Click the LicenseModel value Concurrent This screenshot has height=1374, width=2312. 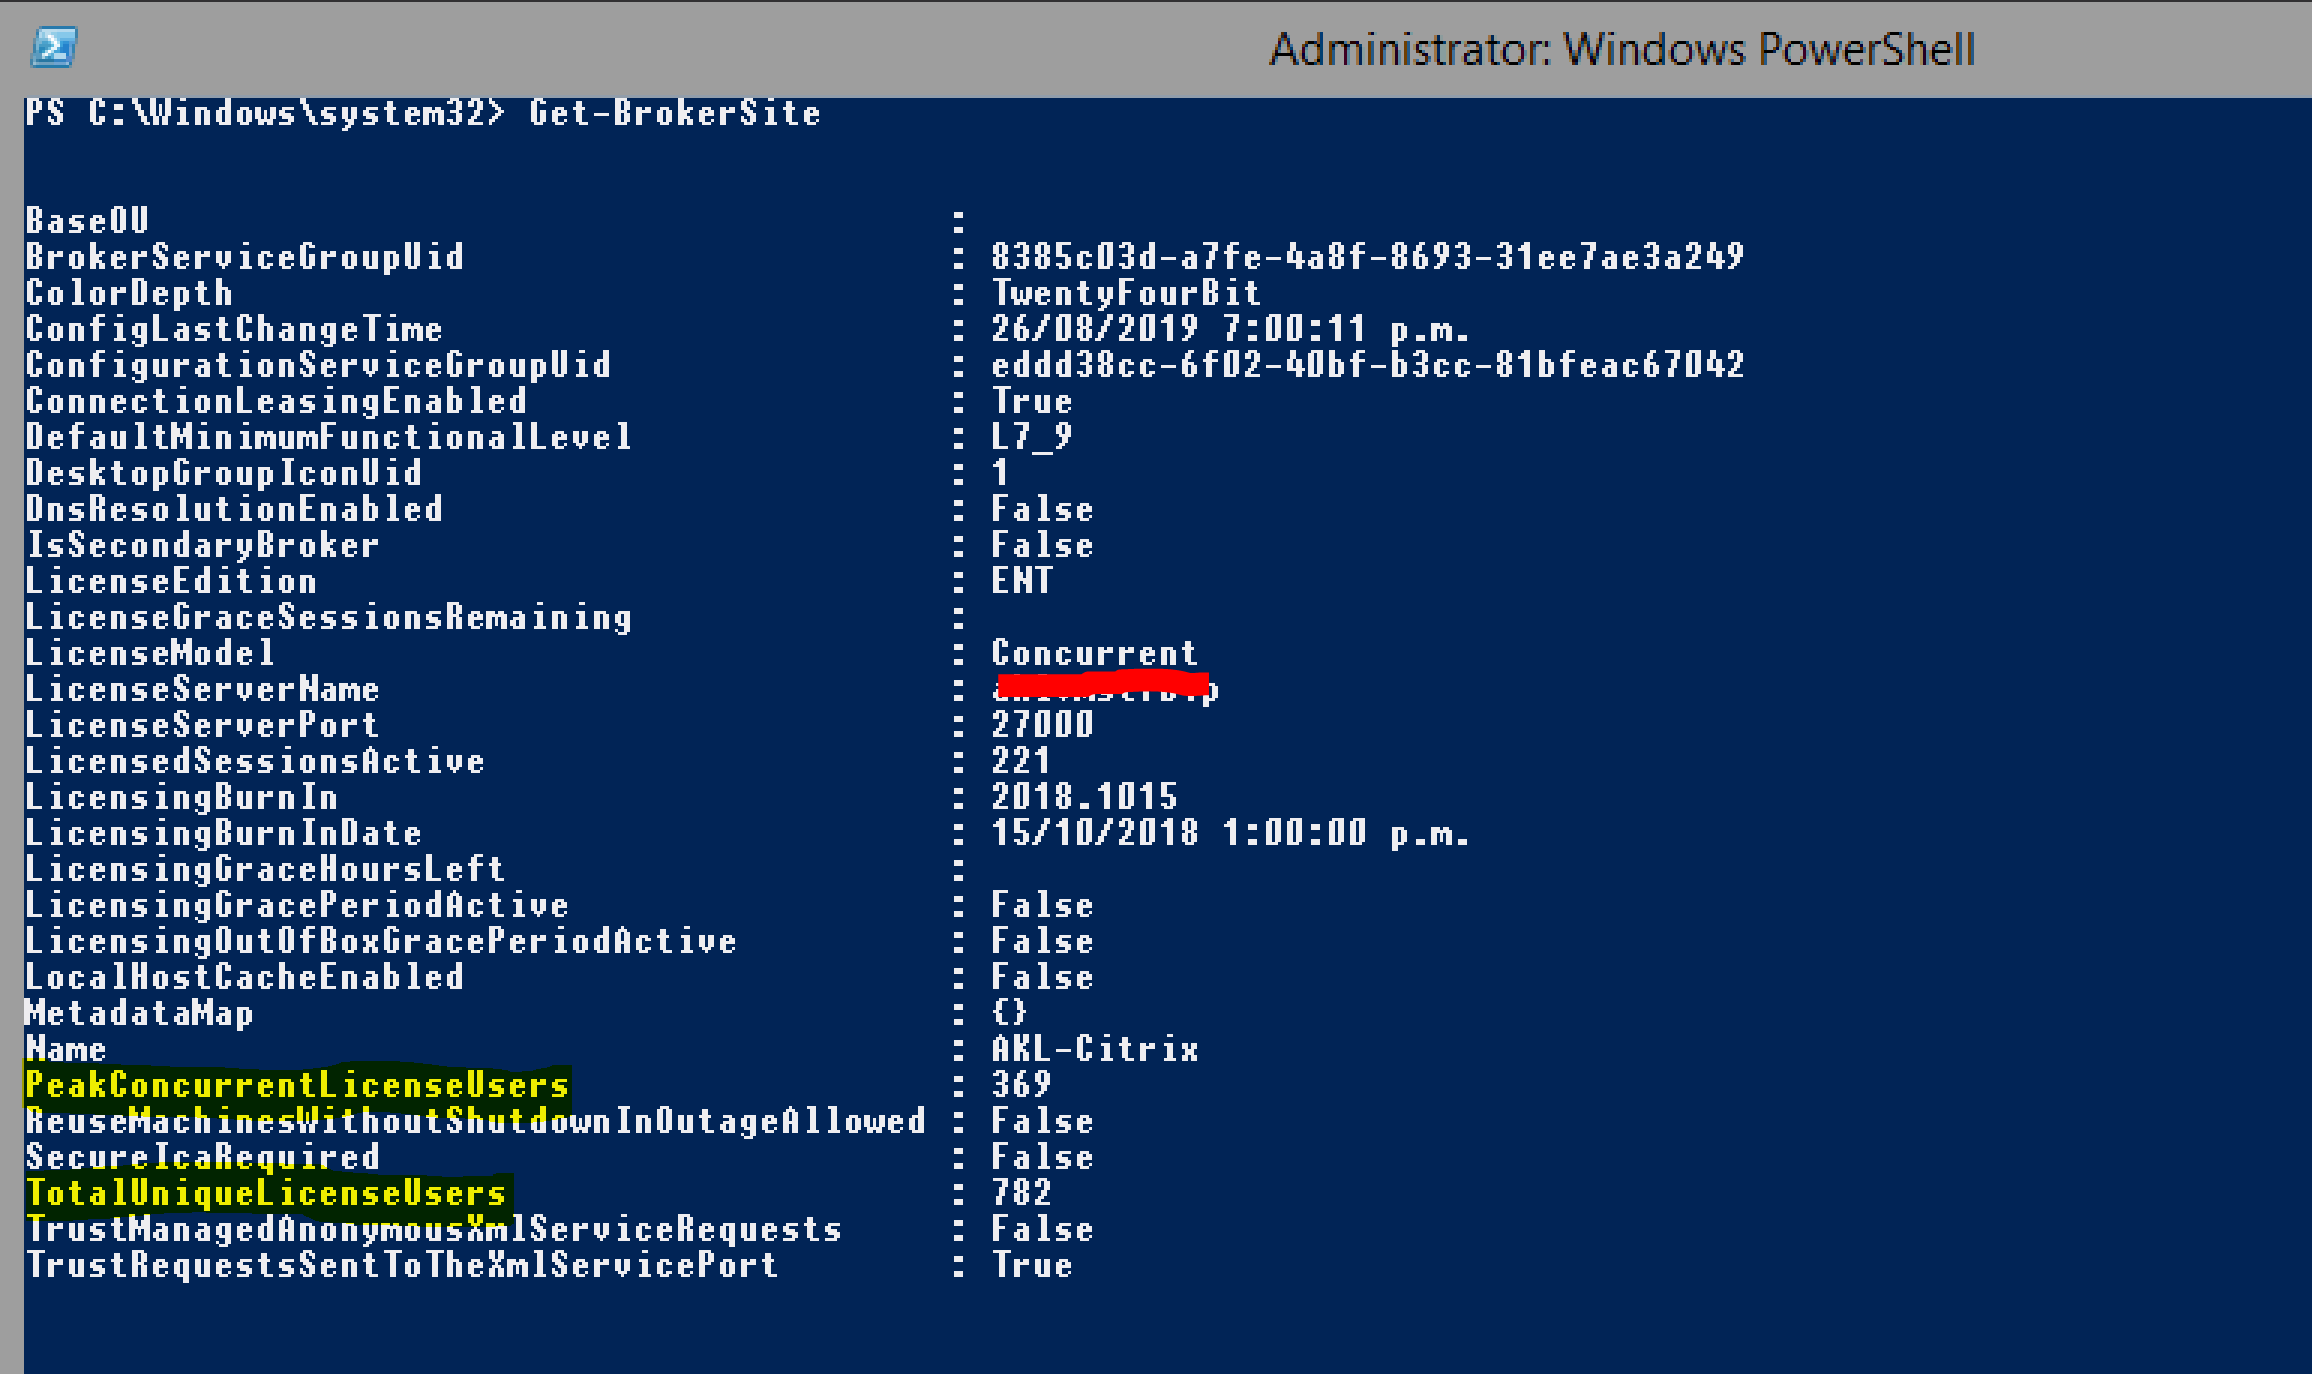click(x=1094, y=653)
